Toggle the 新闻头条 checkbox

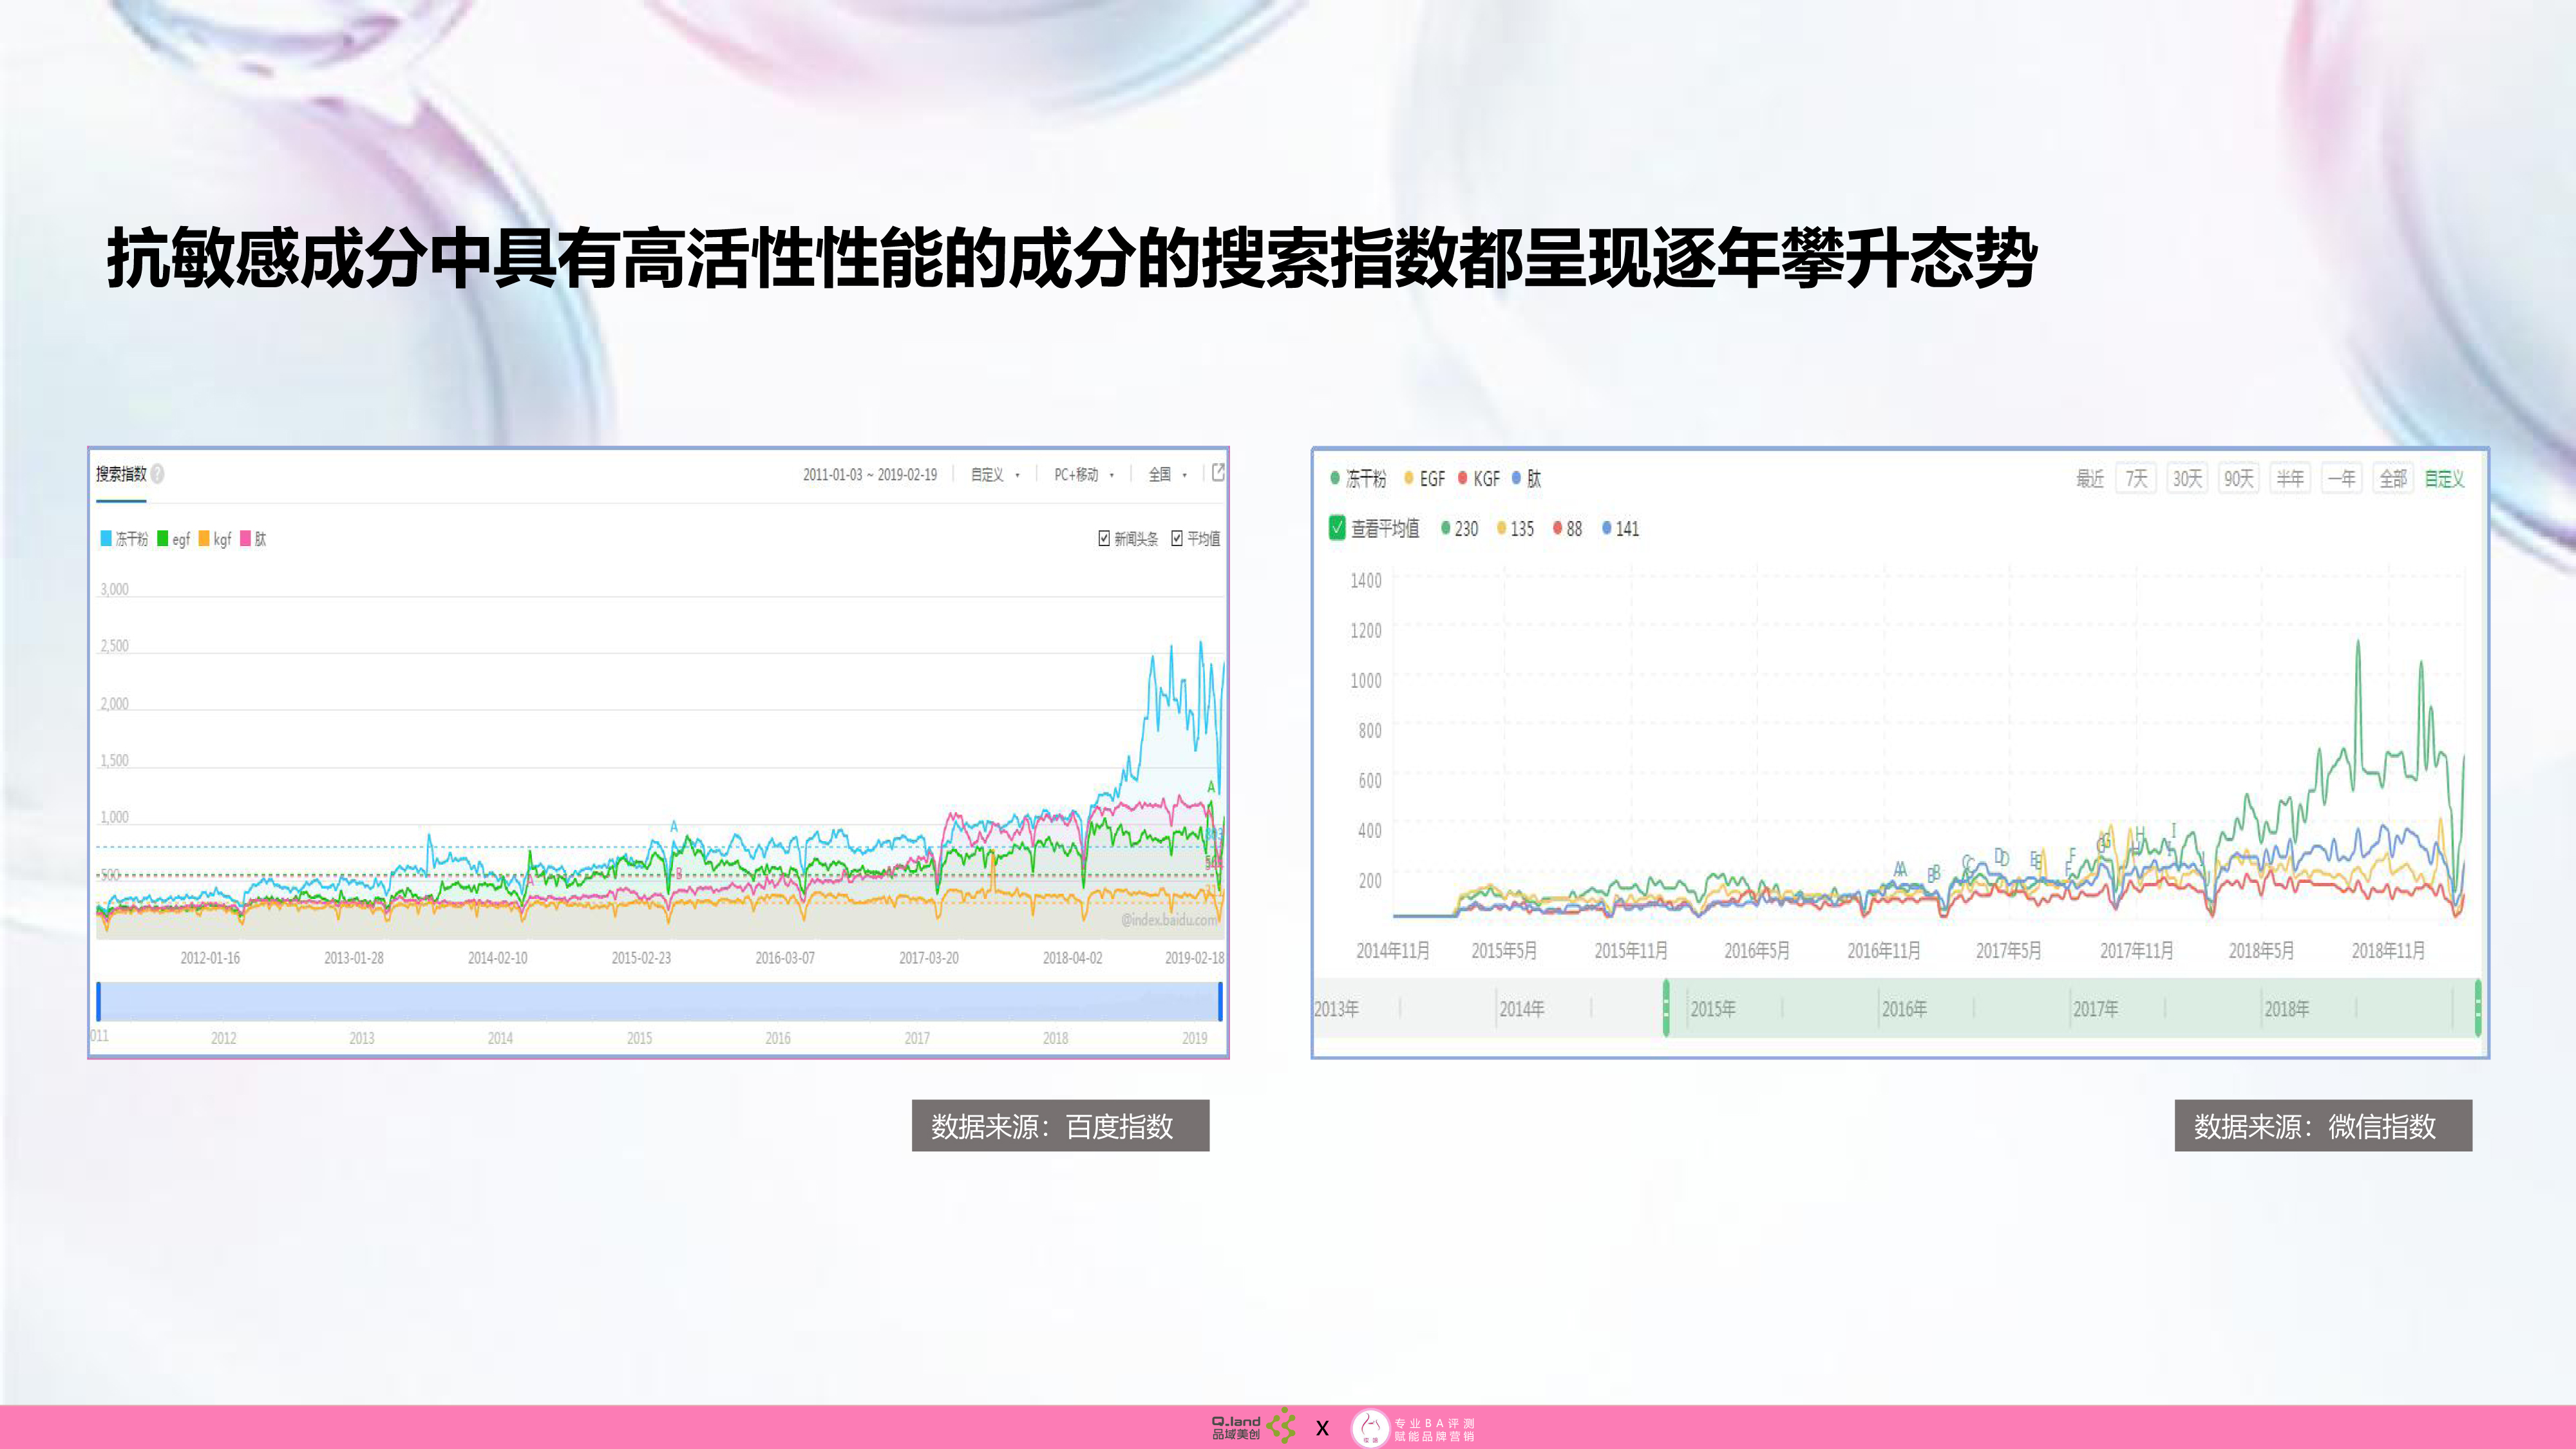coord(1104,538)
